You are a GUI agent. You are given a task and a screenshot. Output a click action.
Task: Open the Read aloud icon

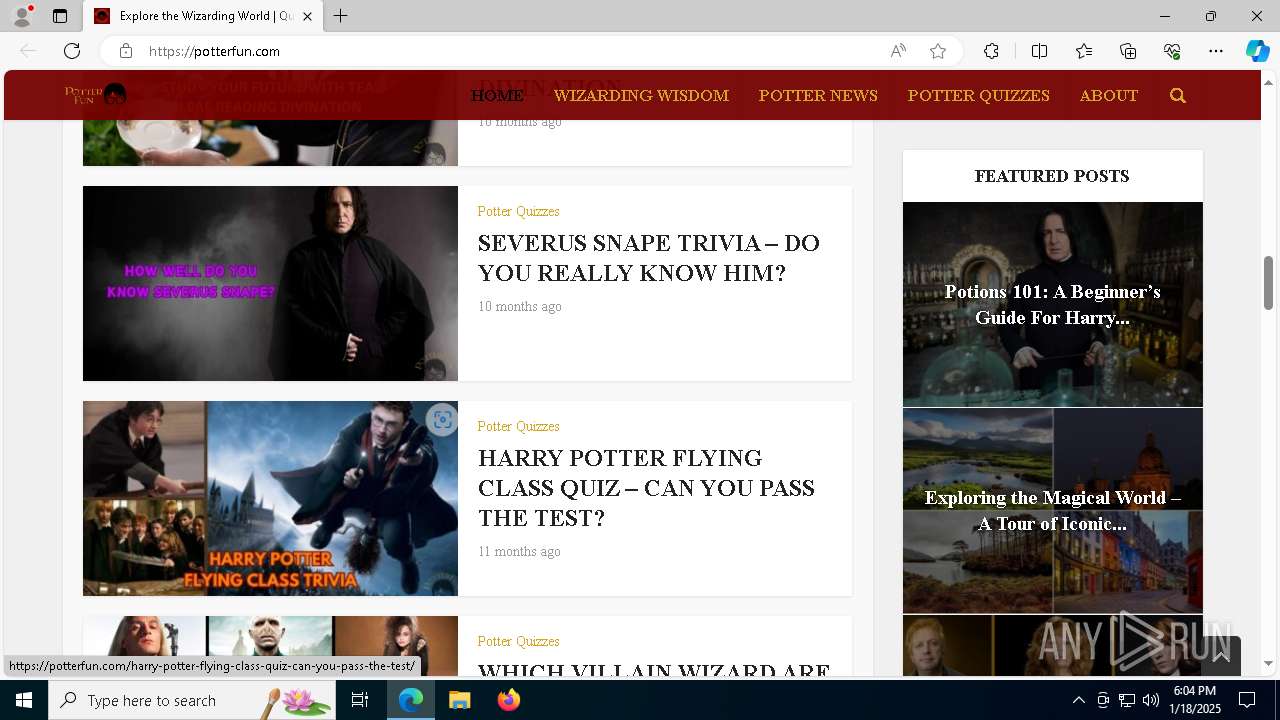click(x=898, y=51)
